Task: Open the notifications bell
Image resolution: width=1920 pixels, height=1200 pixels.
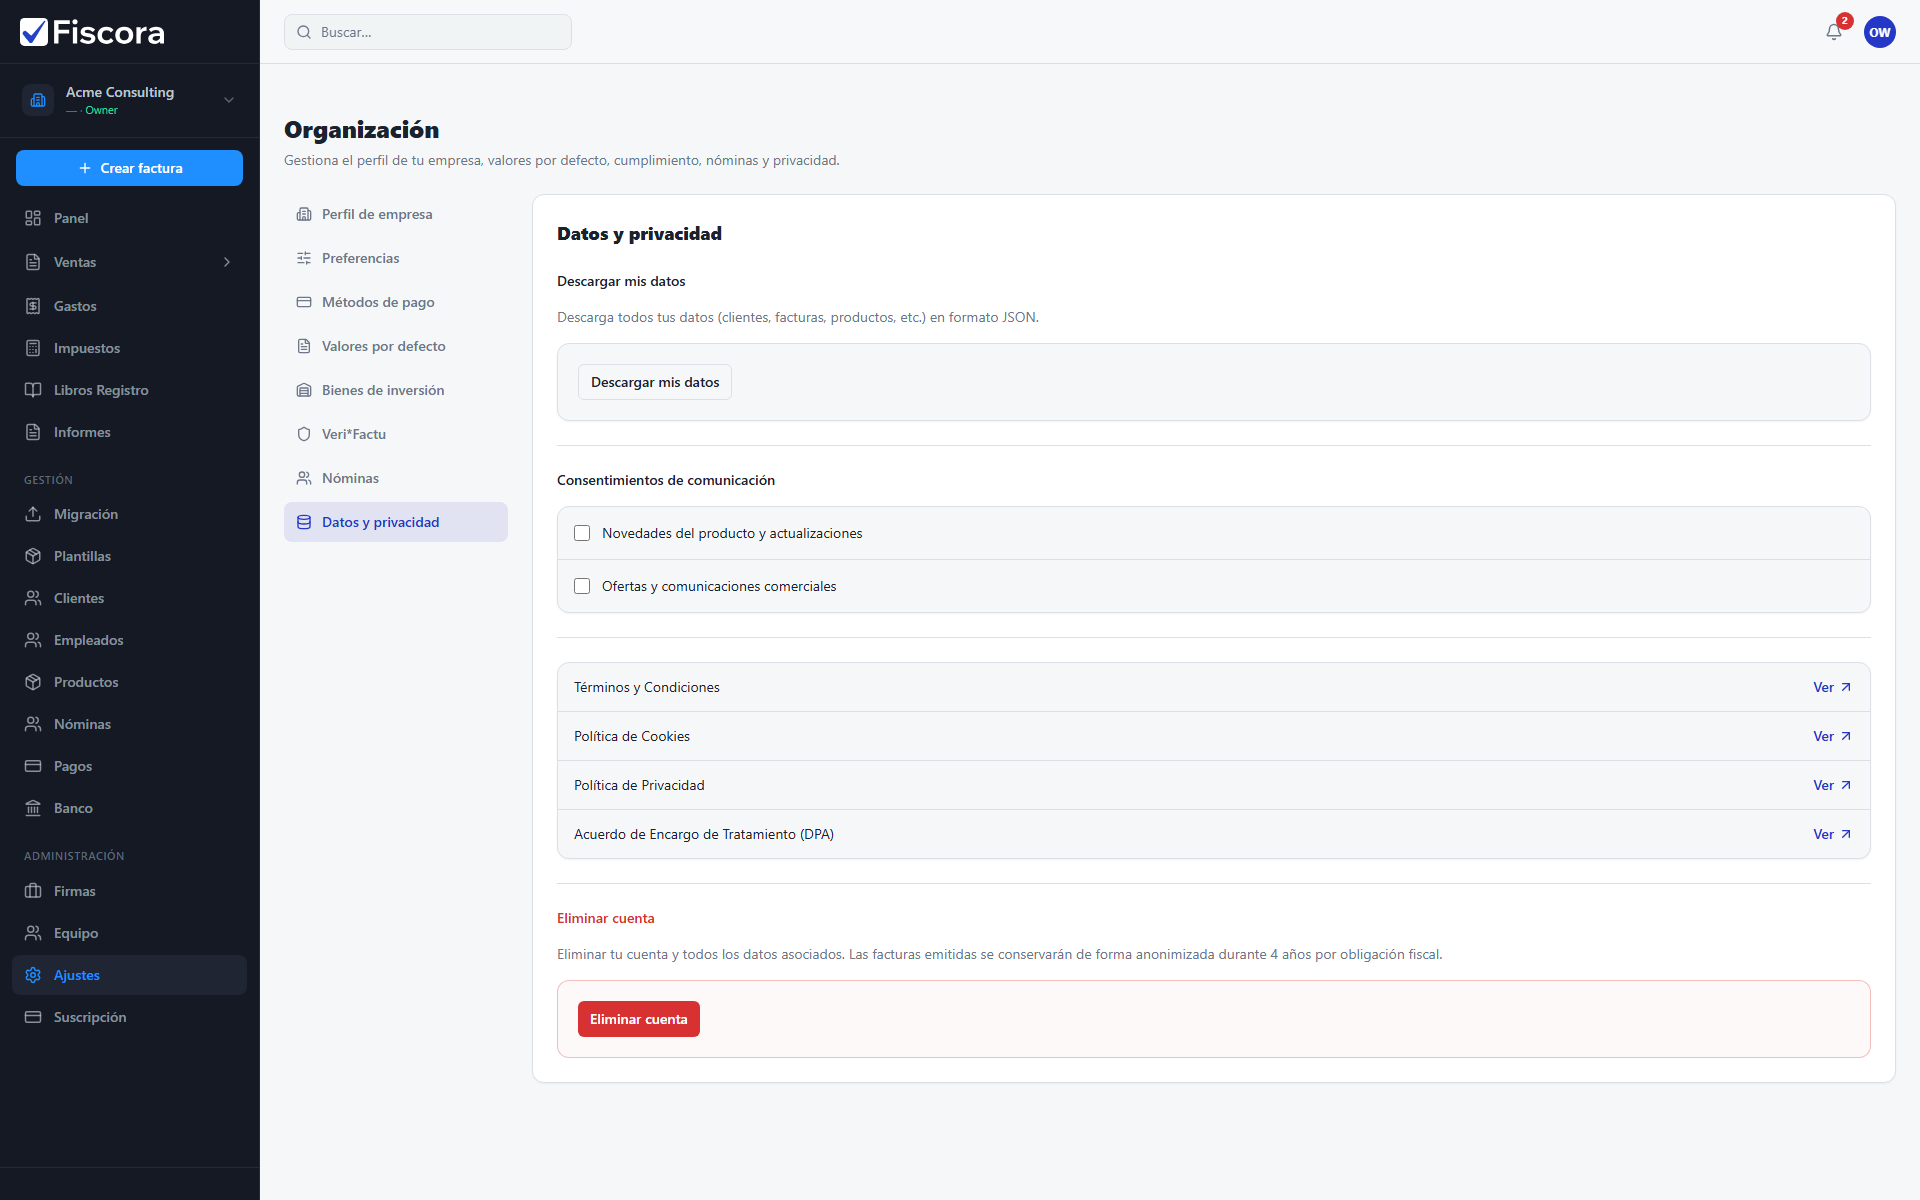Action: 1834,32
